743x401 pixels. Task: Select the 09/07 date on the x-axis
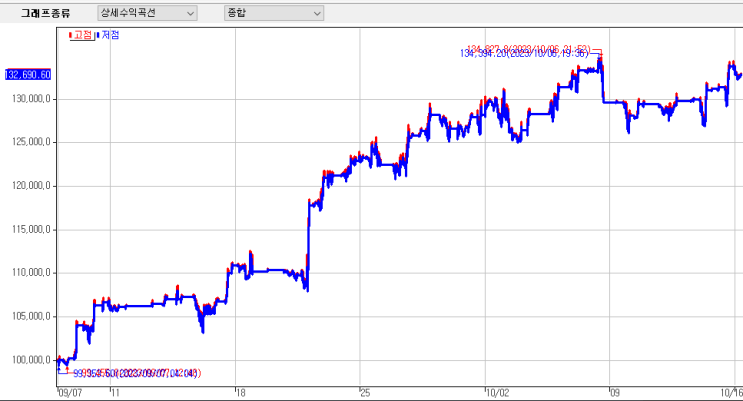pyautogui.click(x=70, y=393)
